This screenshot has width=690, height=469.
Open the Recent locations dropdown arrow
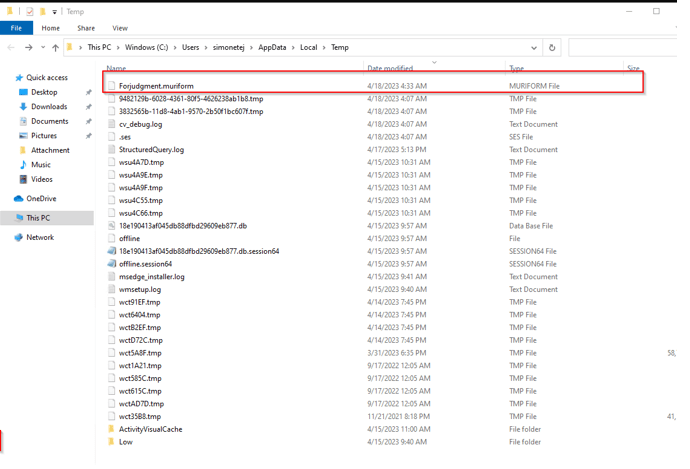[x=42, y=47]
